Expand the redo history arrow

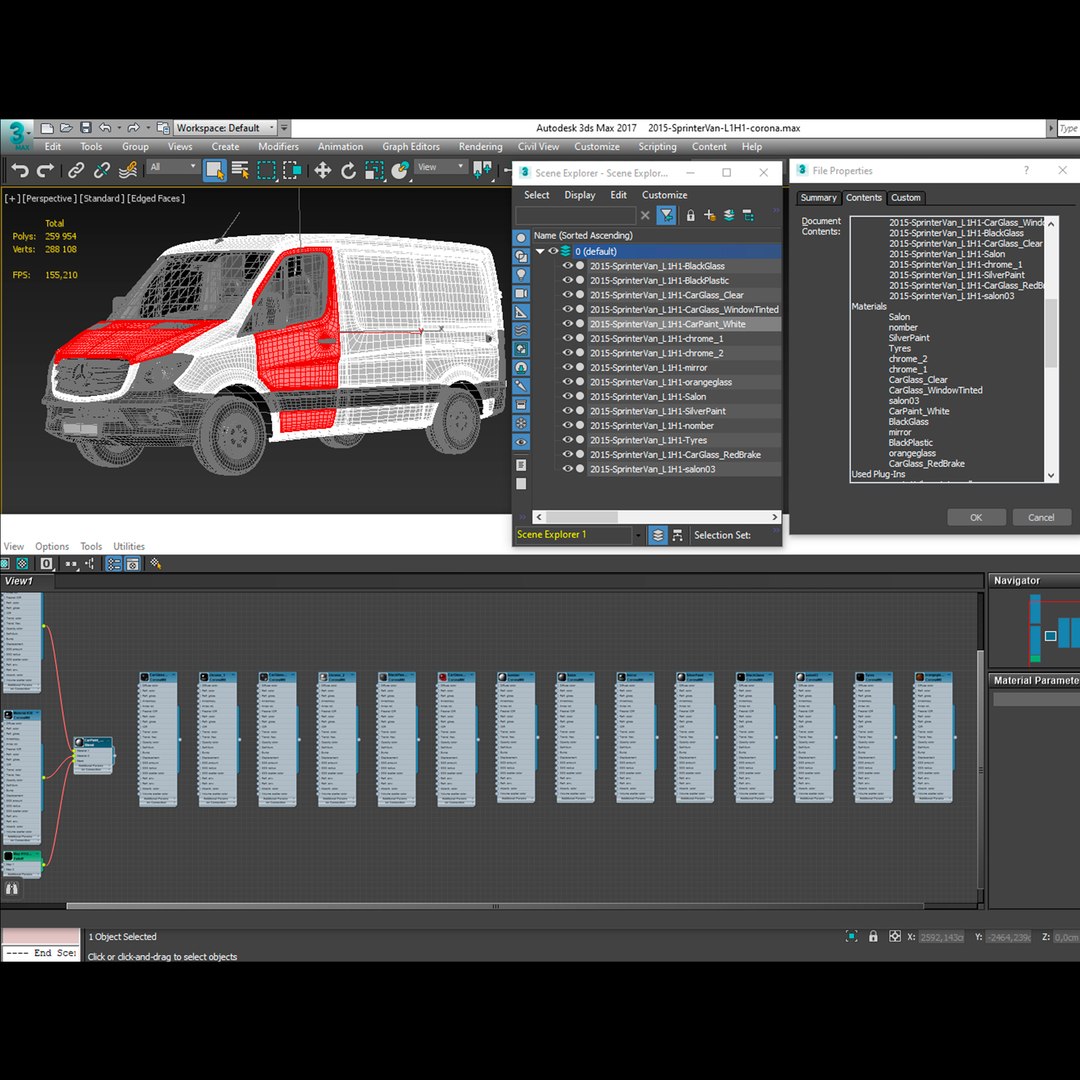(147, 128)
